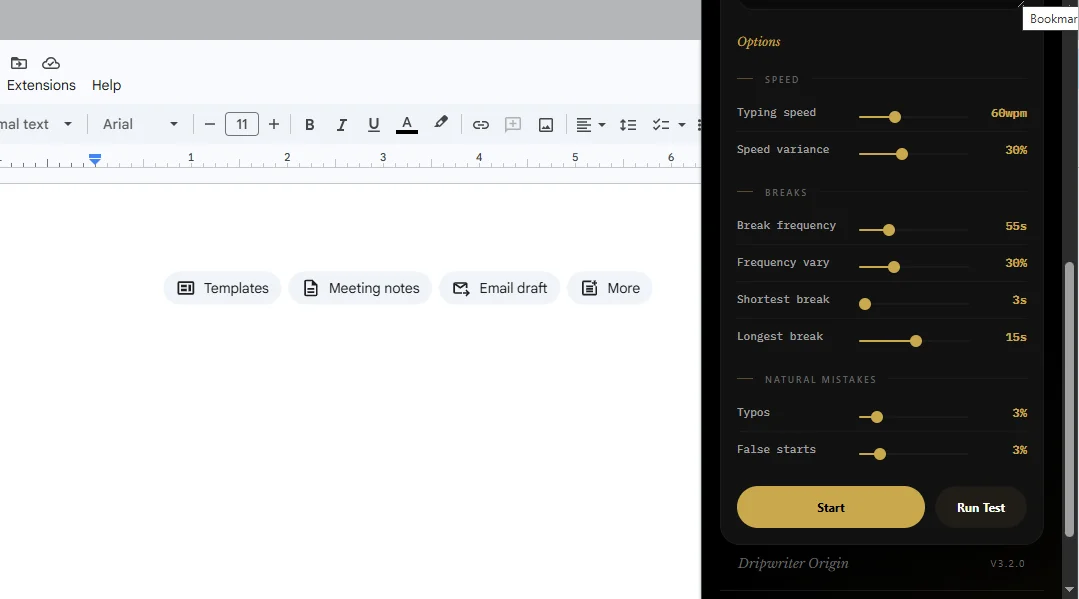Image resolution: width=1079 pixels, height=599 pixels.
Task: Click the Start button
Action: click(831, 507)
